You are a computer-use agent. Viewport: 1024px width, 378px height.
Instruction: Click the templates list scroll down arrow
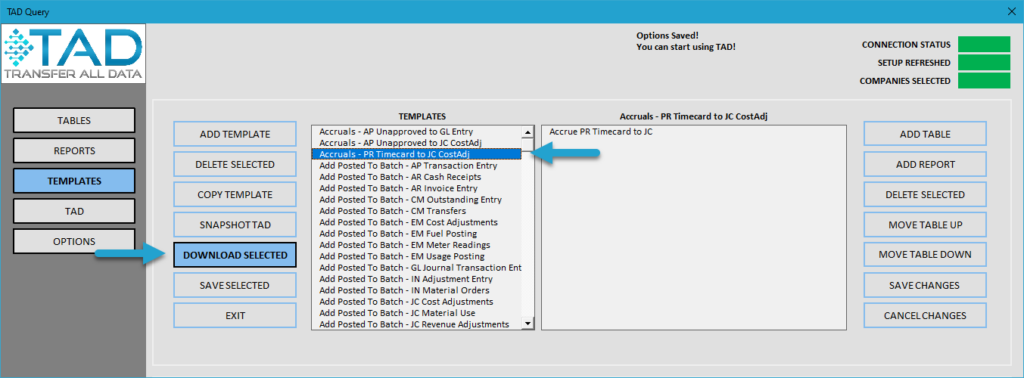coord(528,324)
